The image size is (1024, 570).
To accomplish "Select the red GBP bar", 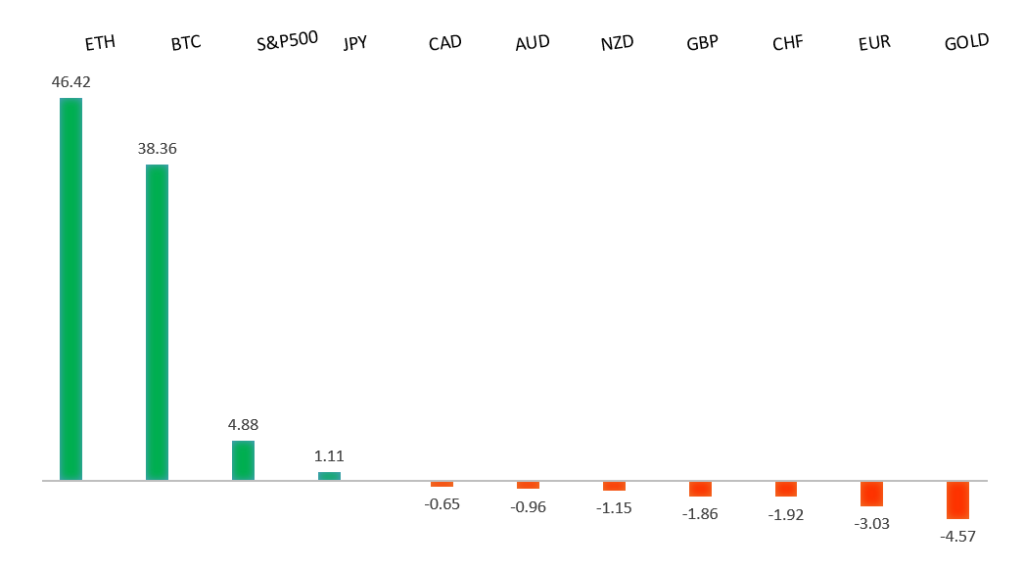I will coord(700,489).
